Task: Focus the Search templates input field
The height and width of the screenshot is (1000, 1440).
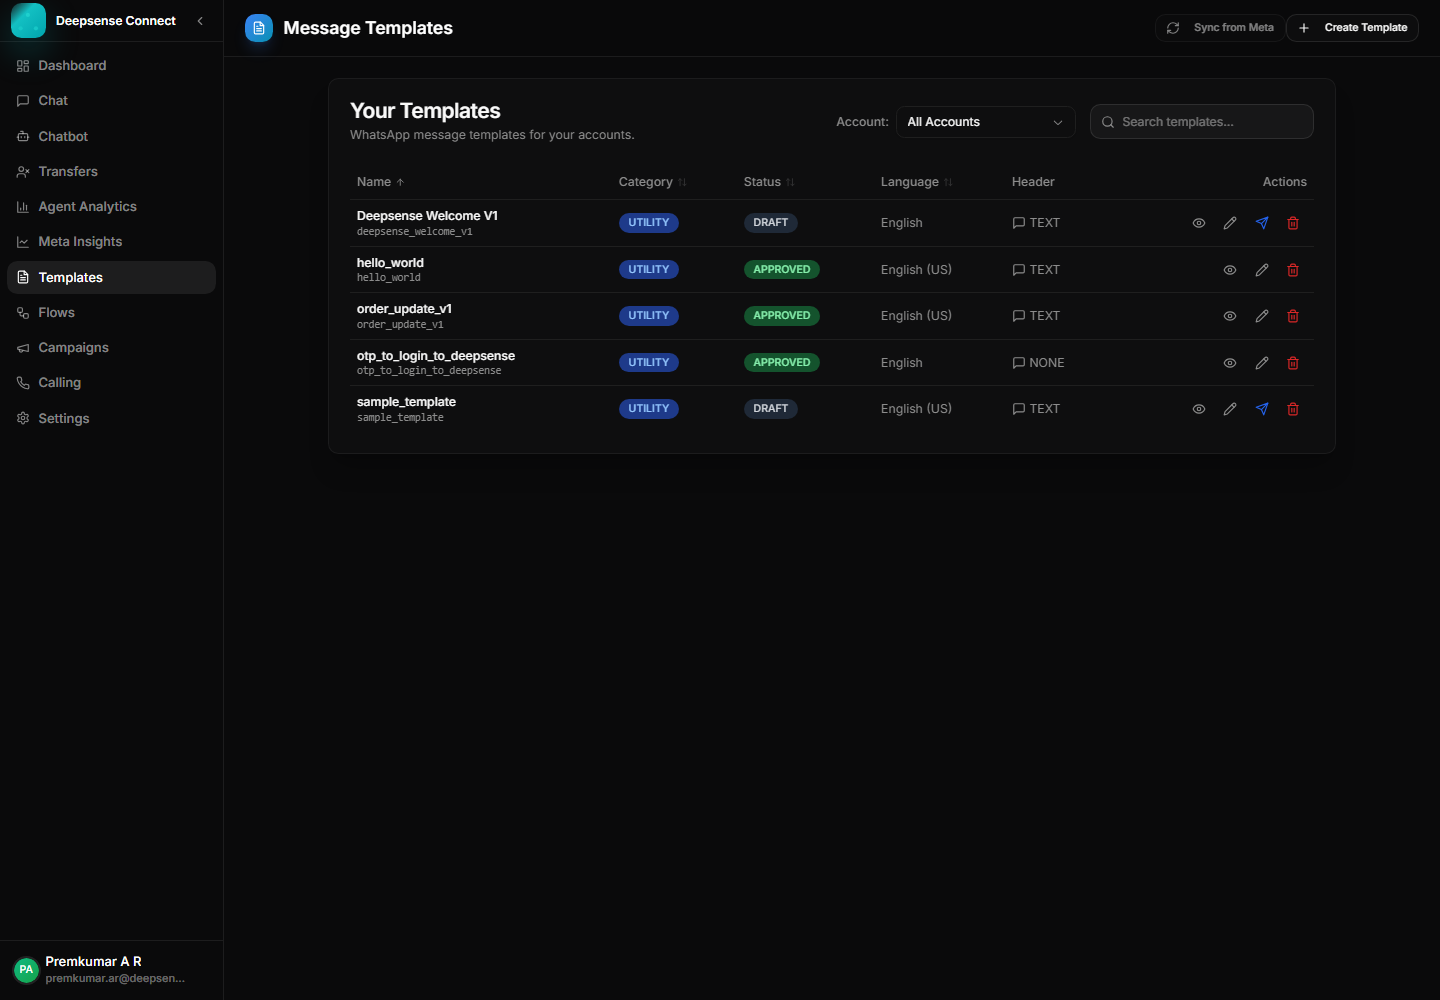Action: [x=1210, y=122]
